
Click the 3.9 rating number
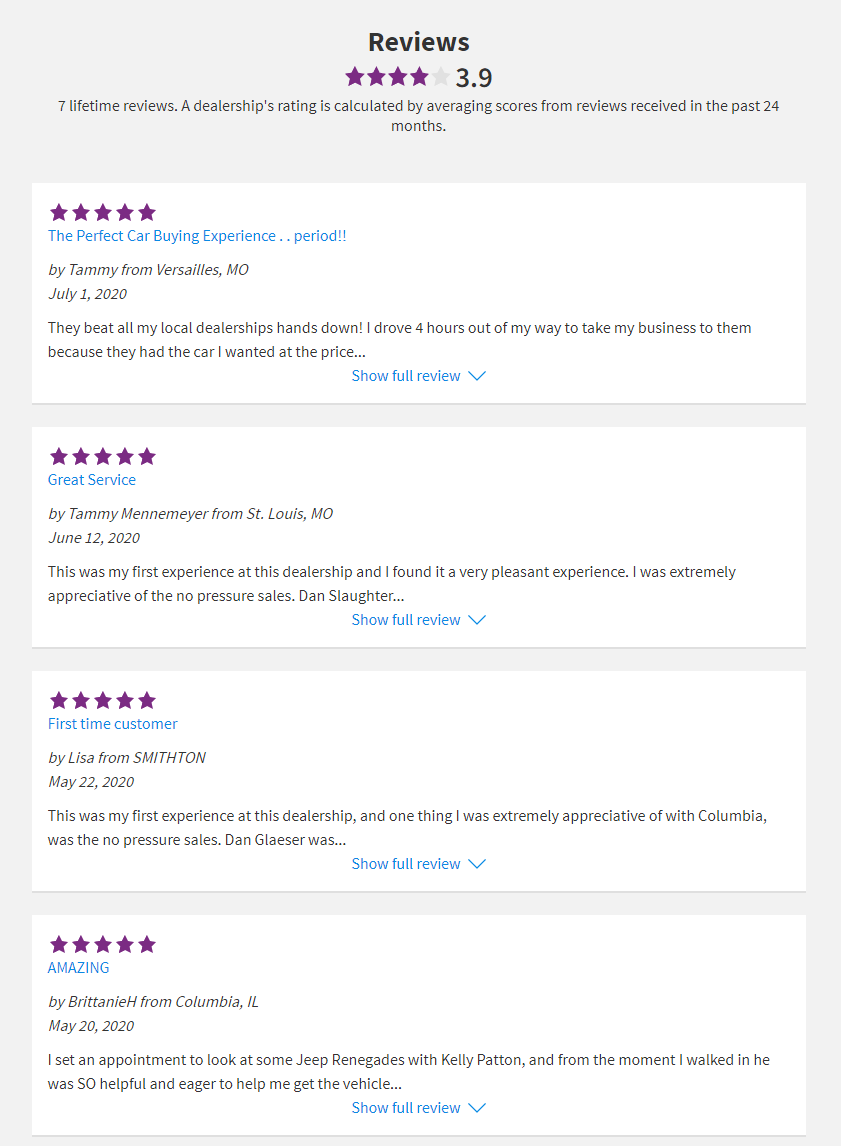[474, 78]
